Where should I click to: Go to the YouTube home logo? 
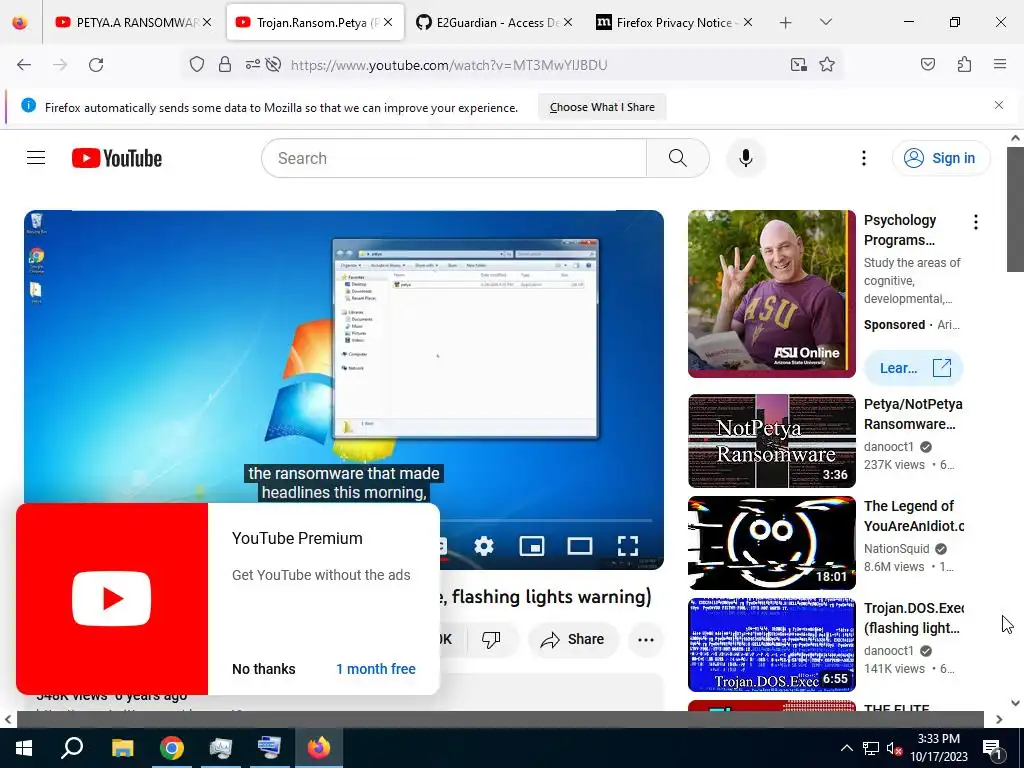click(x=117, y=158)
